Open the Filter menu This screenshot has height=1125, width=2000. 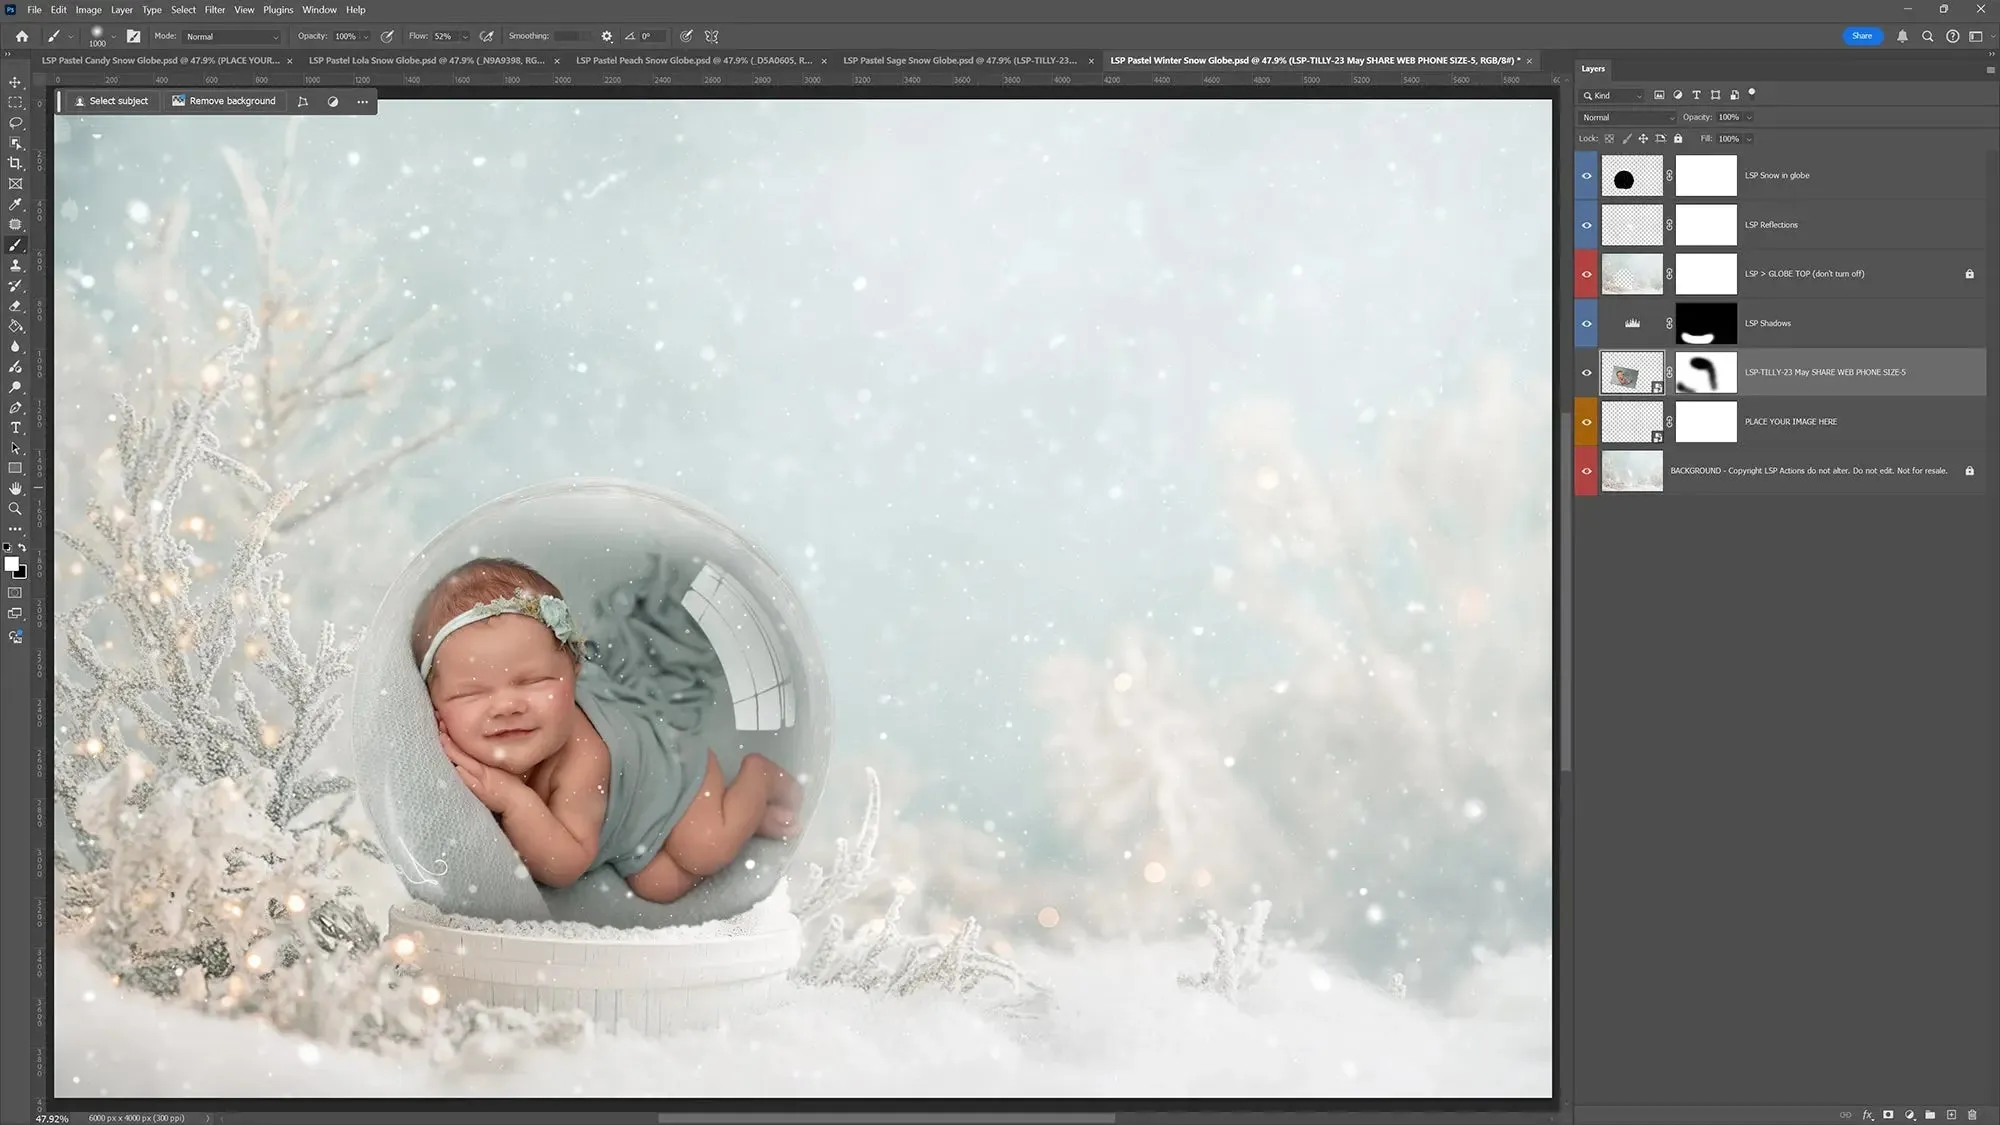215,10
